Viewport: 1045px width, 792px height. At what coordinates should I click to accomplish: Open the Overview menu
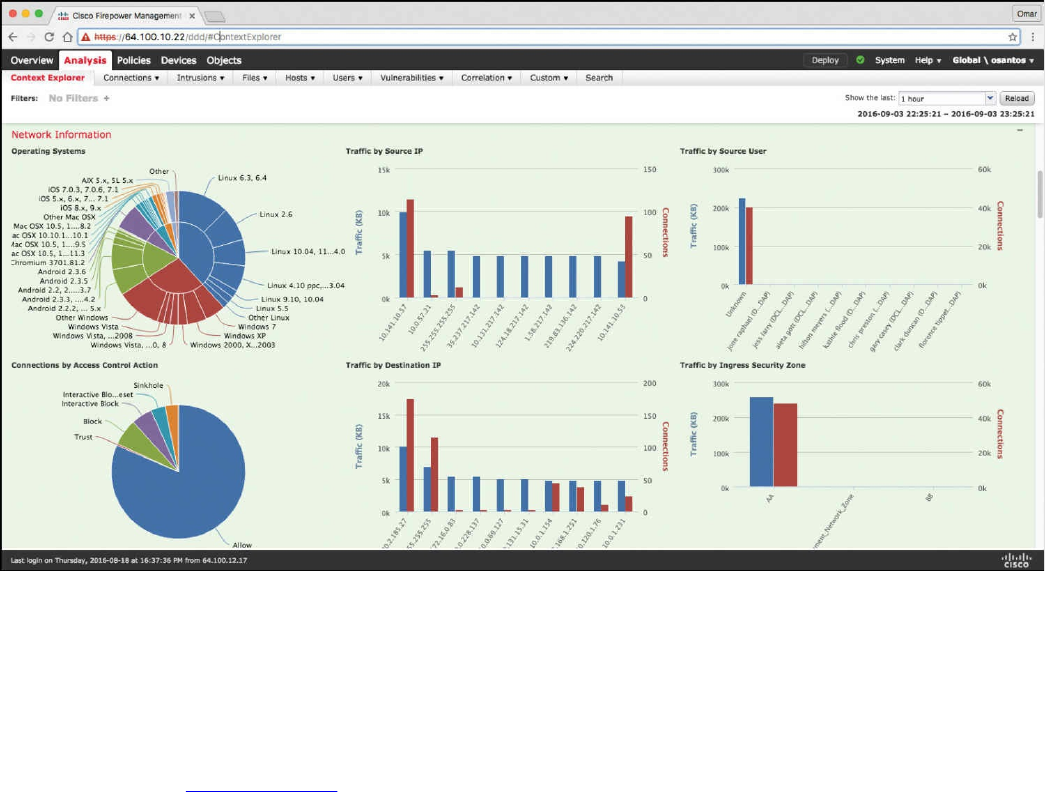tap(31, 60)
